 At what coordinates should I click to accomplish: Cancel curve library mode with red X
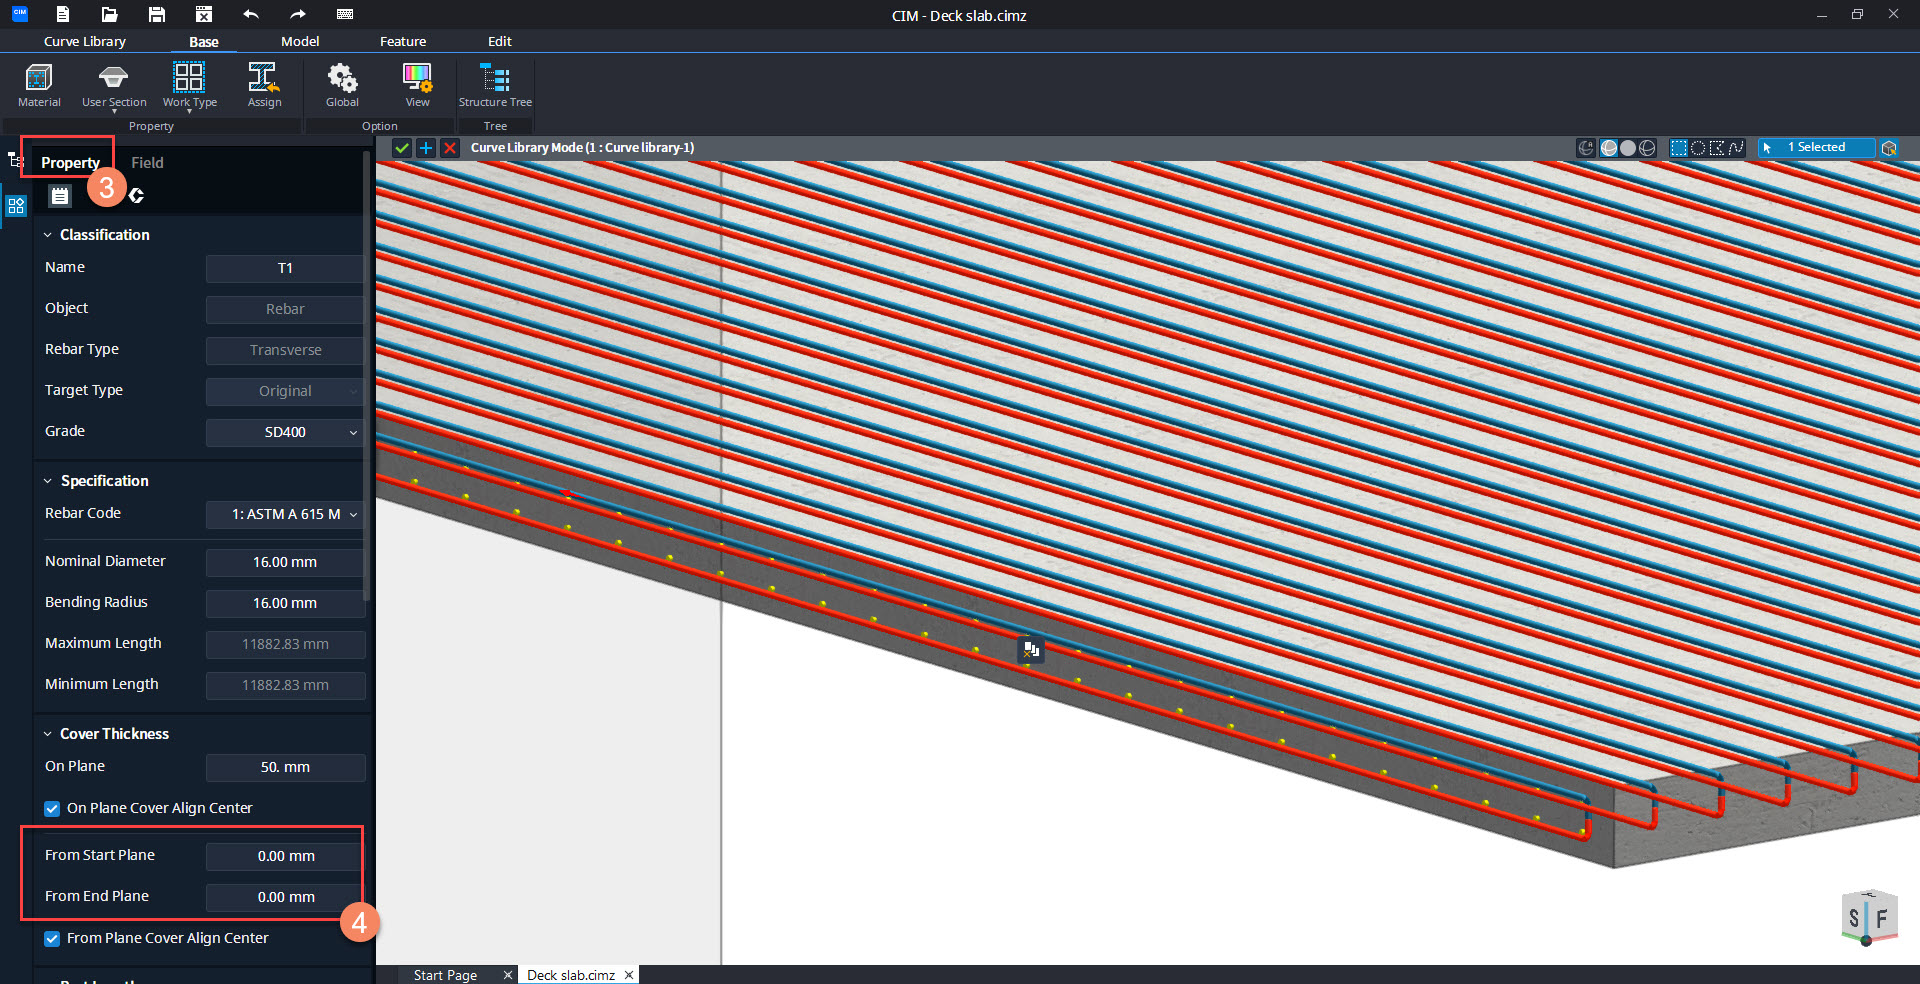(x=450, y=148)
